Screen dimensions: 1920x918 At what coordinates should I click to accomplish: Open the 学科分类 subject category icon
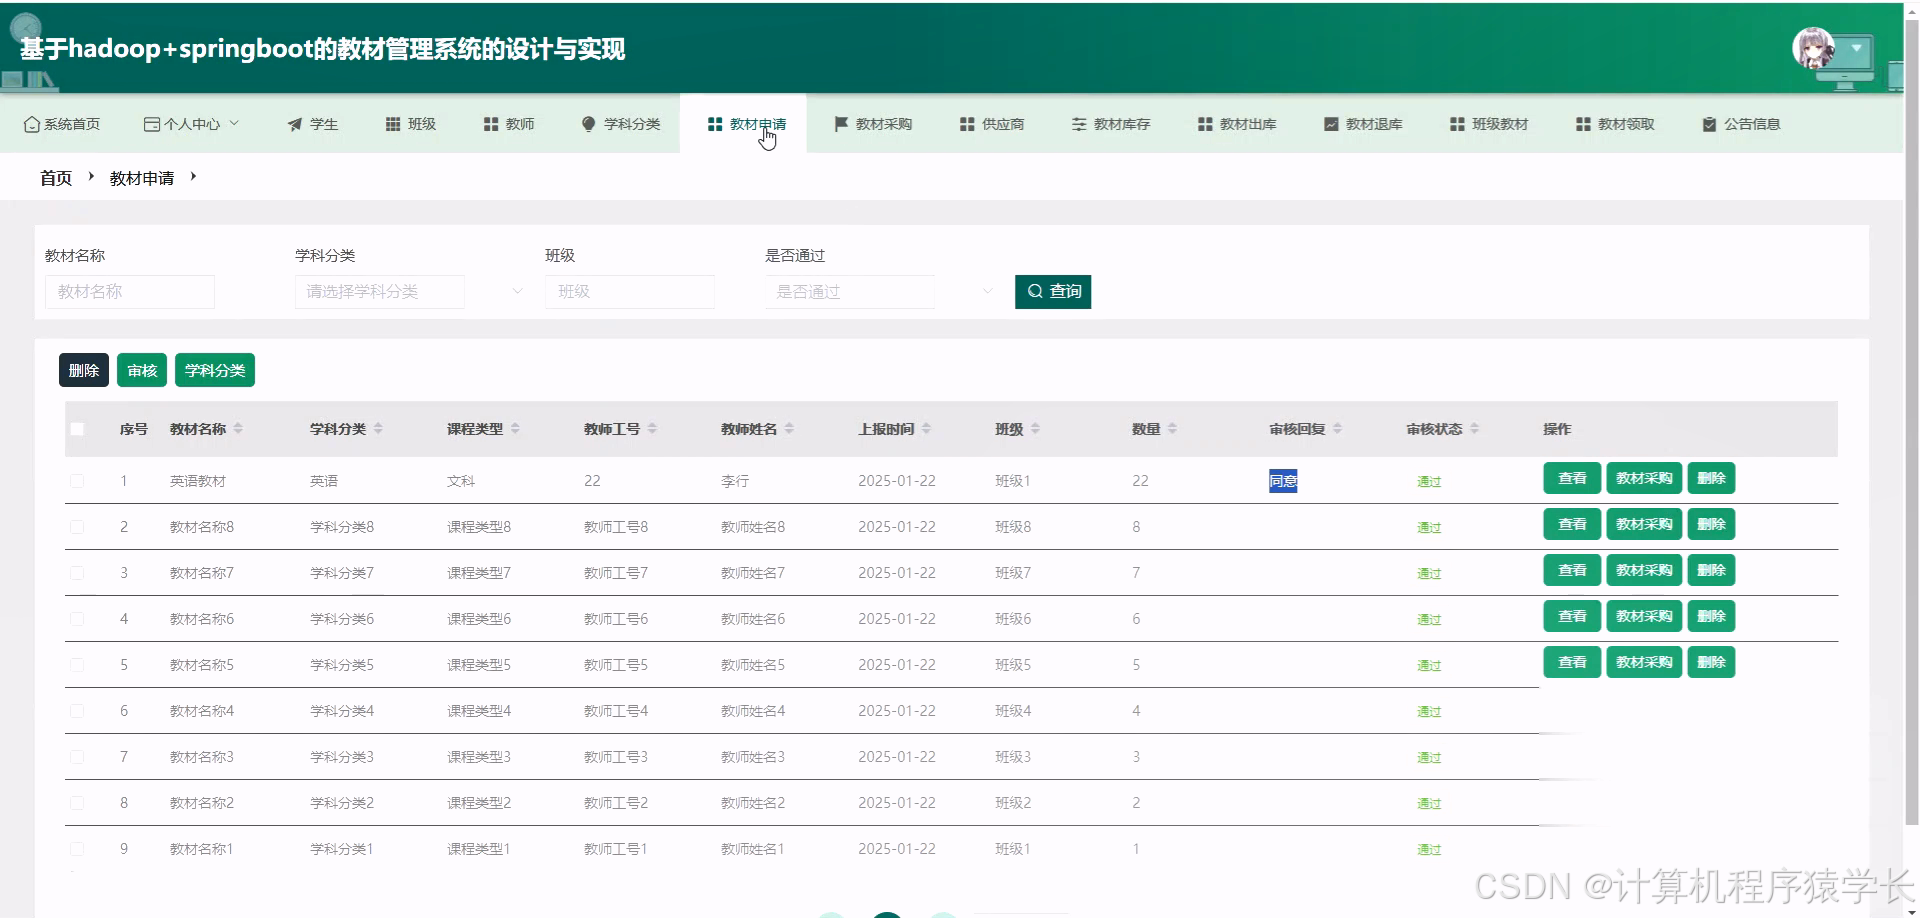[x=587, y=123]
